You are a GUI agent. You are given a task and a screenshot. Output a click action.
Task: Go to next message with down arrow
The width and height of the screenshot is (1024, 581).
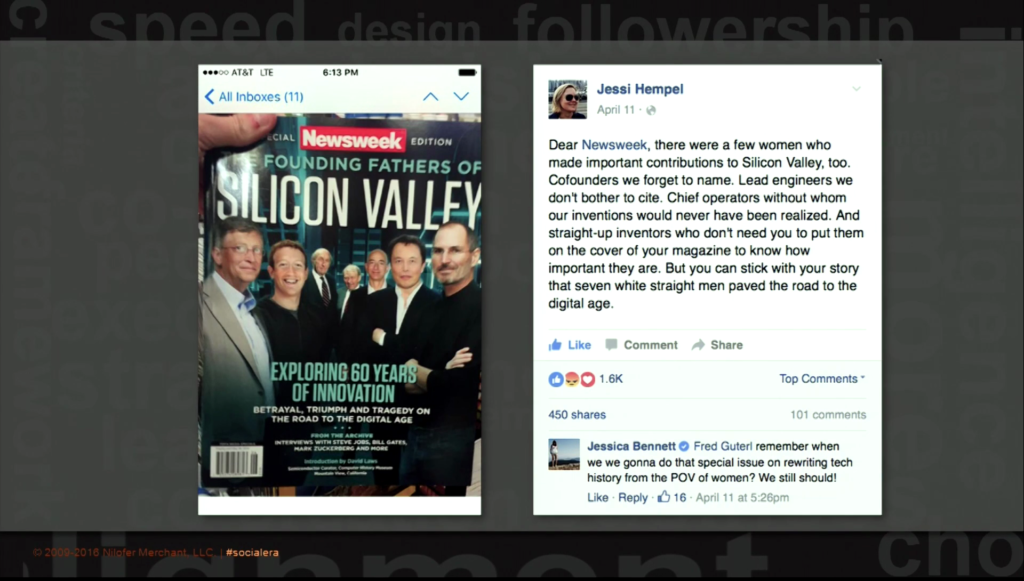pyautogui.click(x=461, y=97)
